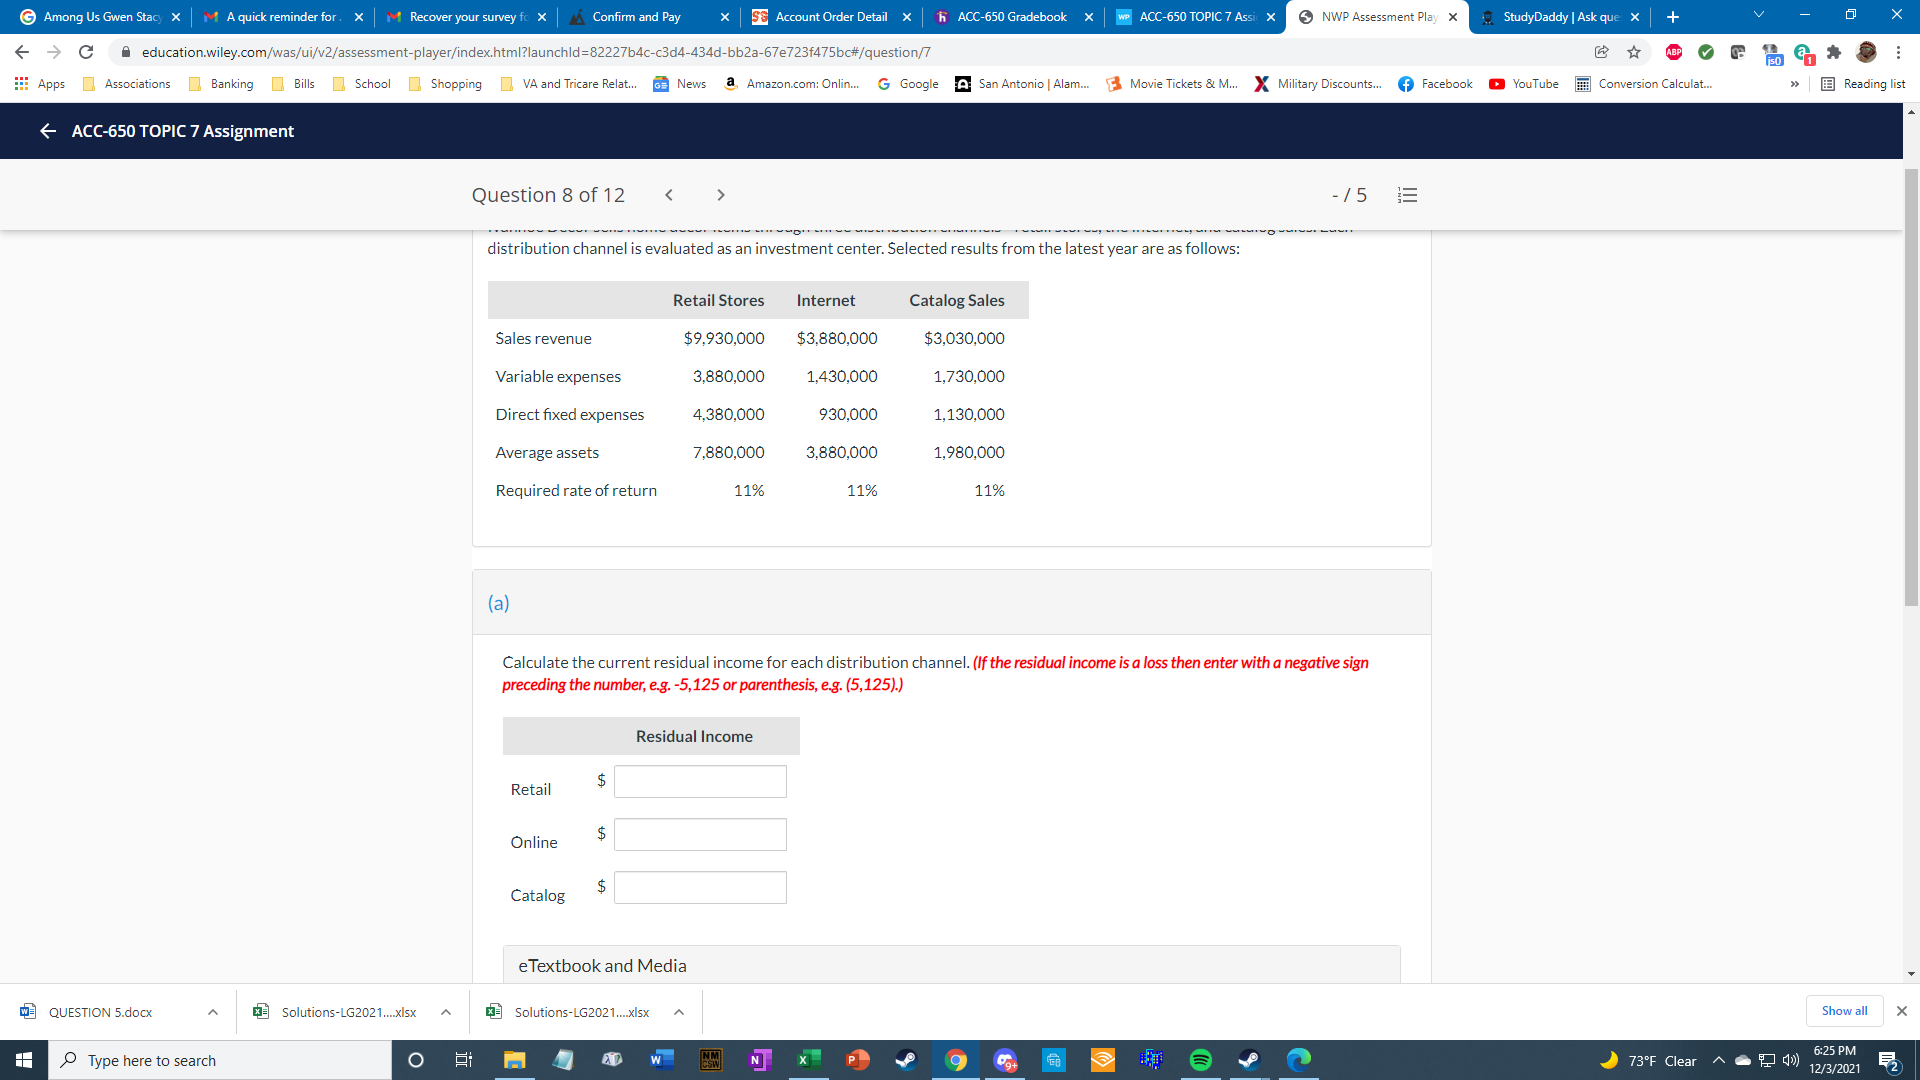
Task: Open Spotify from the taskbar
Action: (x=1200, y=1060)
